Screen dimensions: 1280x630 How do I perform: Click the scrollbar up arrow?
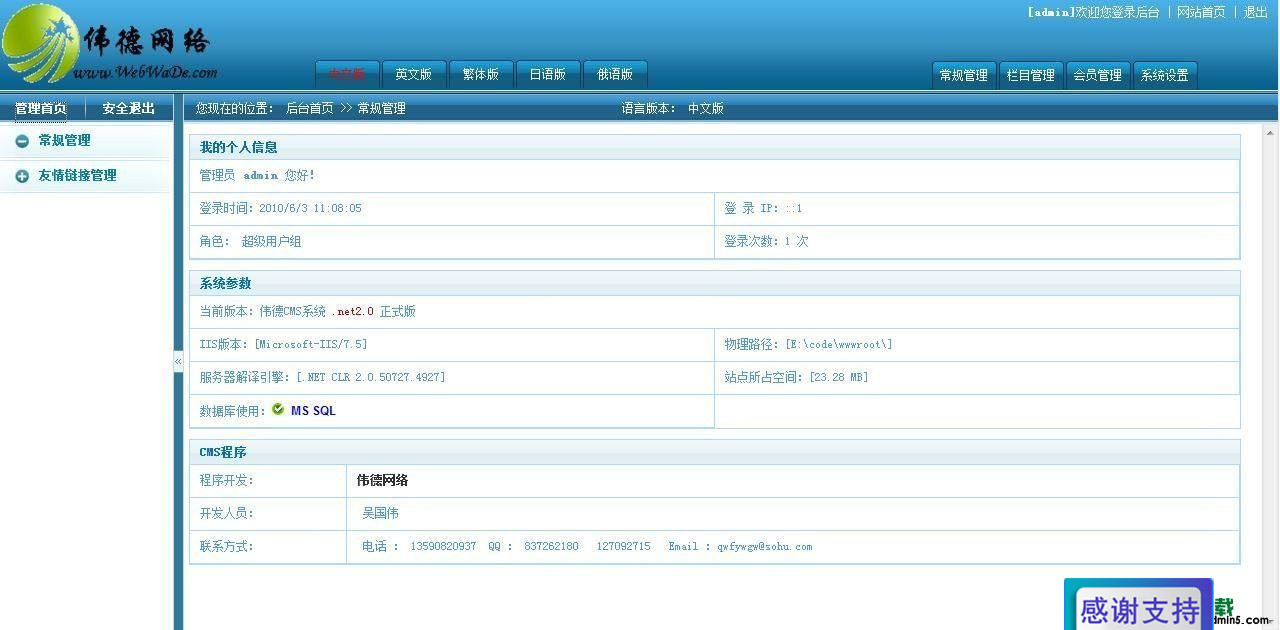[1270, 132]
